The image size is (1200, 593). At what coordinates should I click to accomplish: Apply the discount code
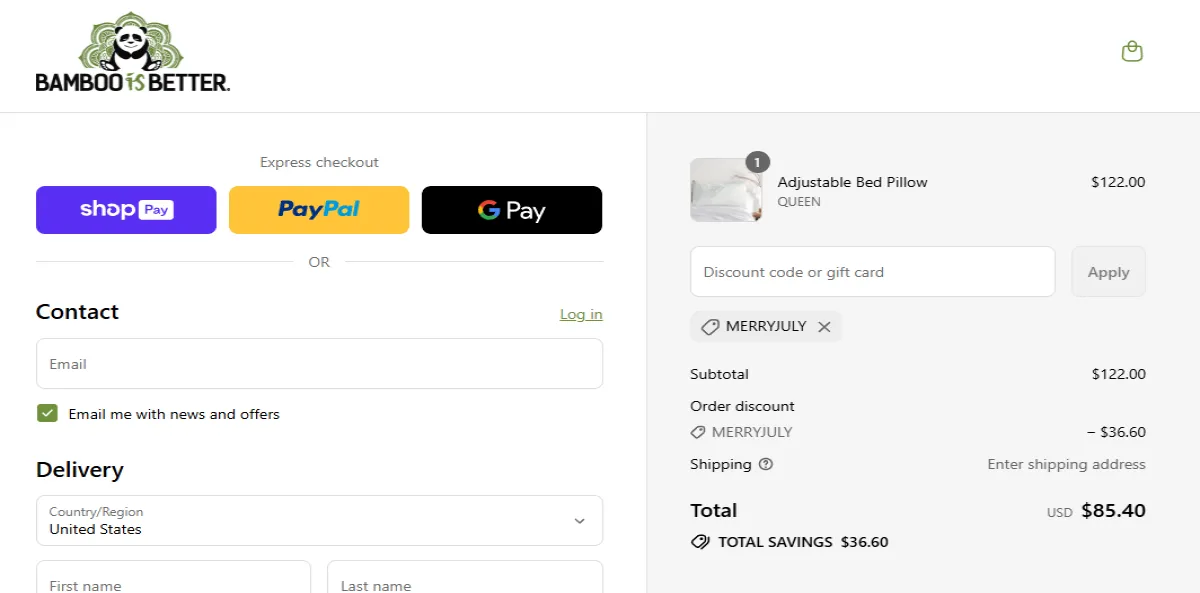[1108, 271]
